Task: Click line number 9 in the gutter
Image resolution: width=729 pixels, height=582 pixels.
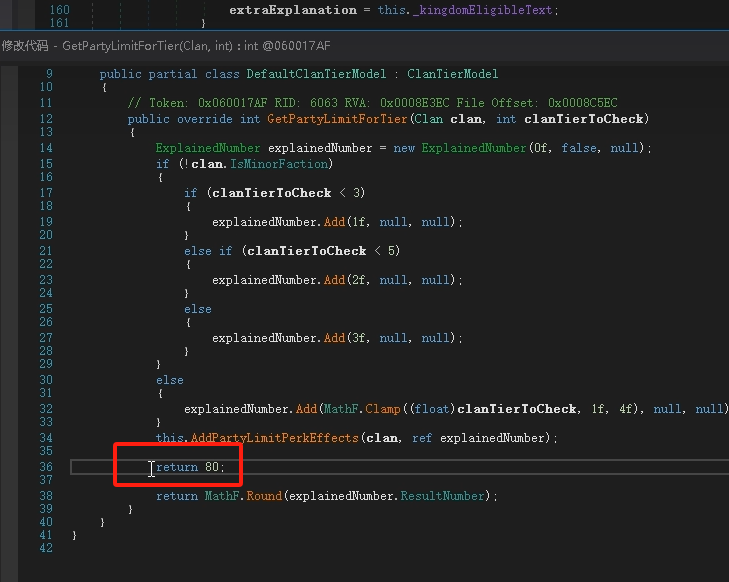Action: point(49,74)
